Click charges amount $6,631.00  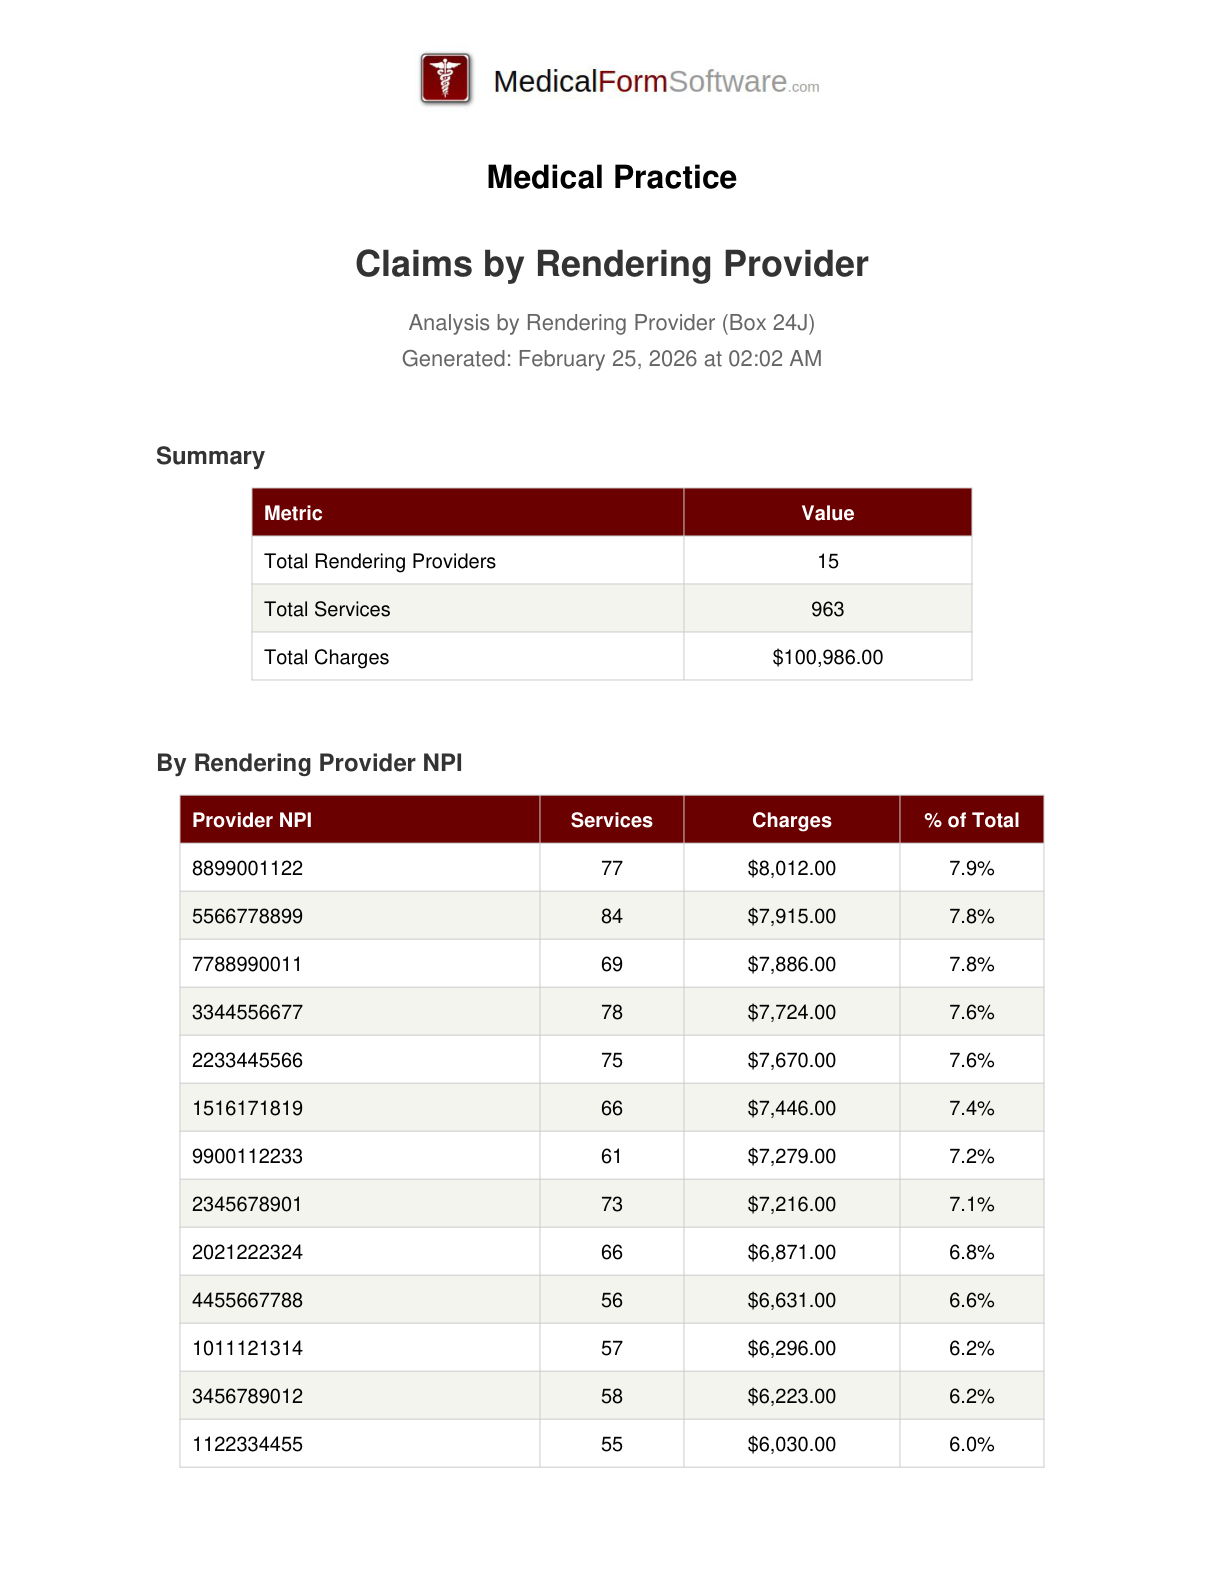[x=791, y=1300]
